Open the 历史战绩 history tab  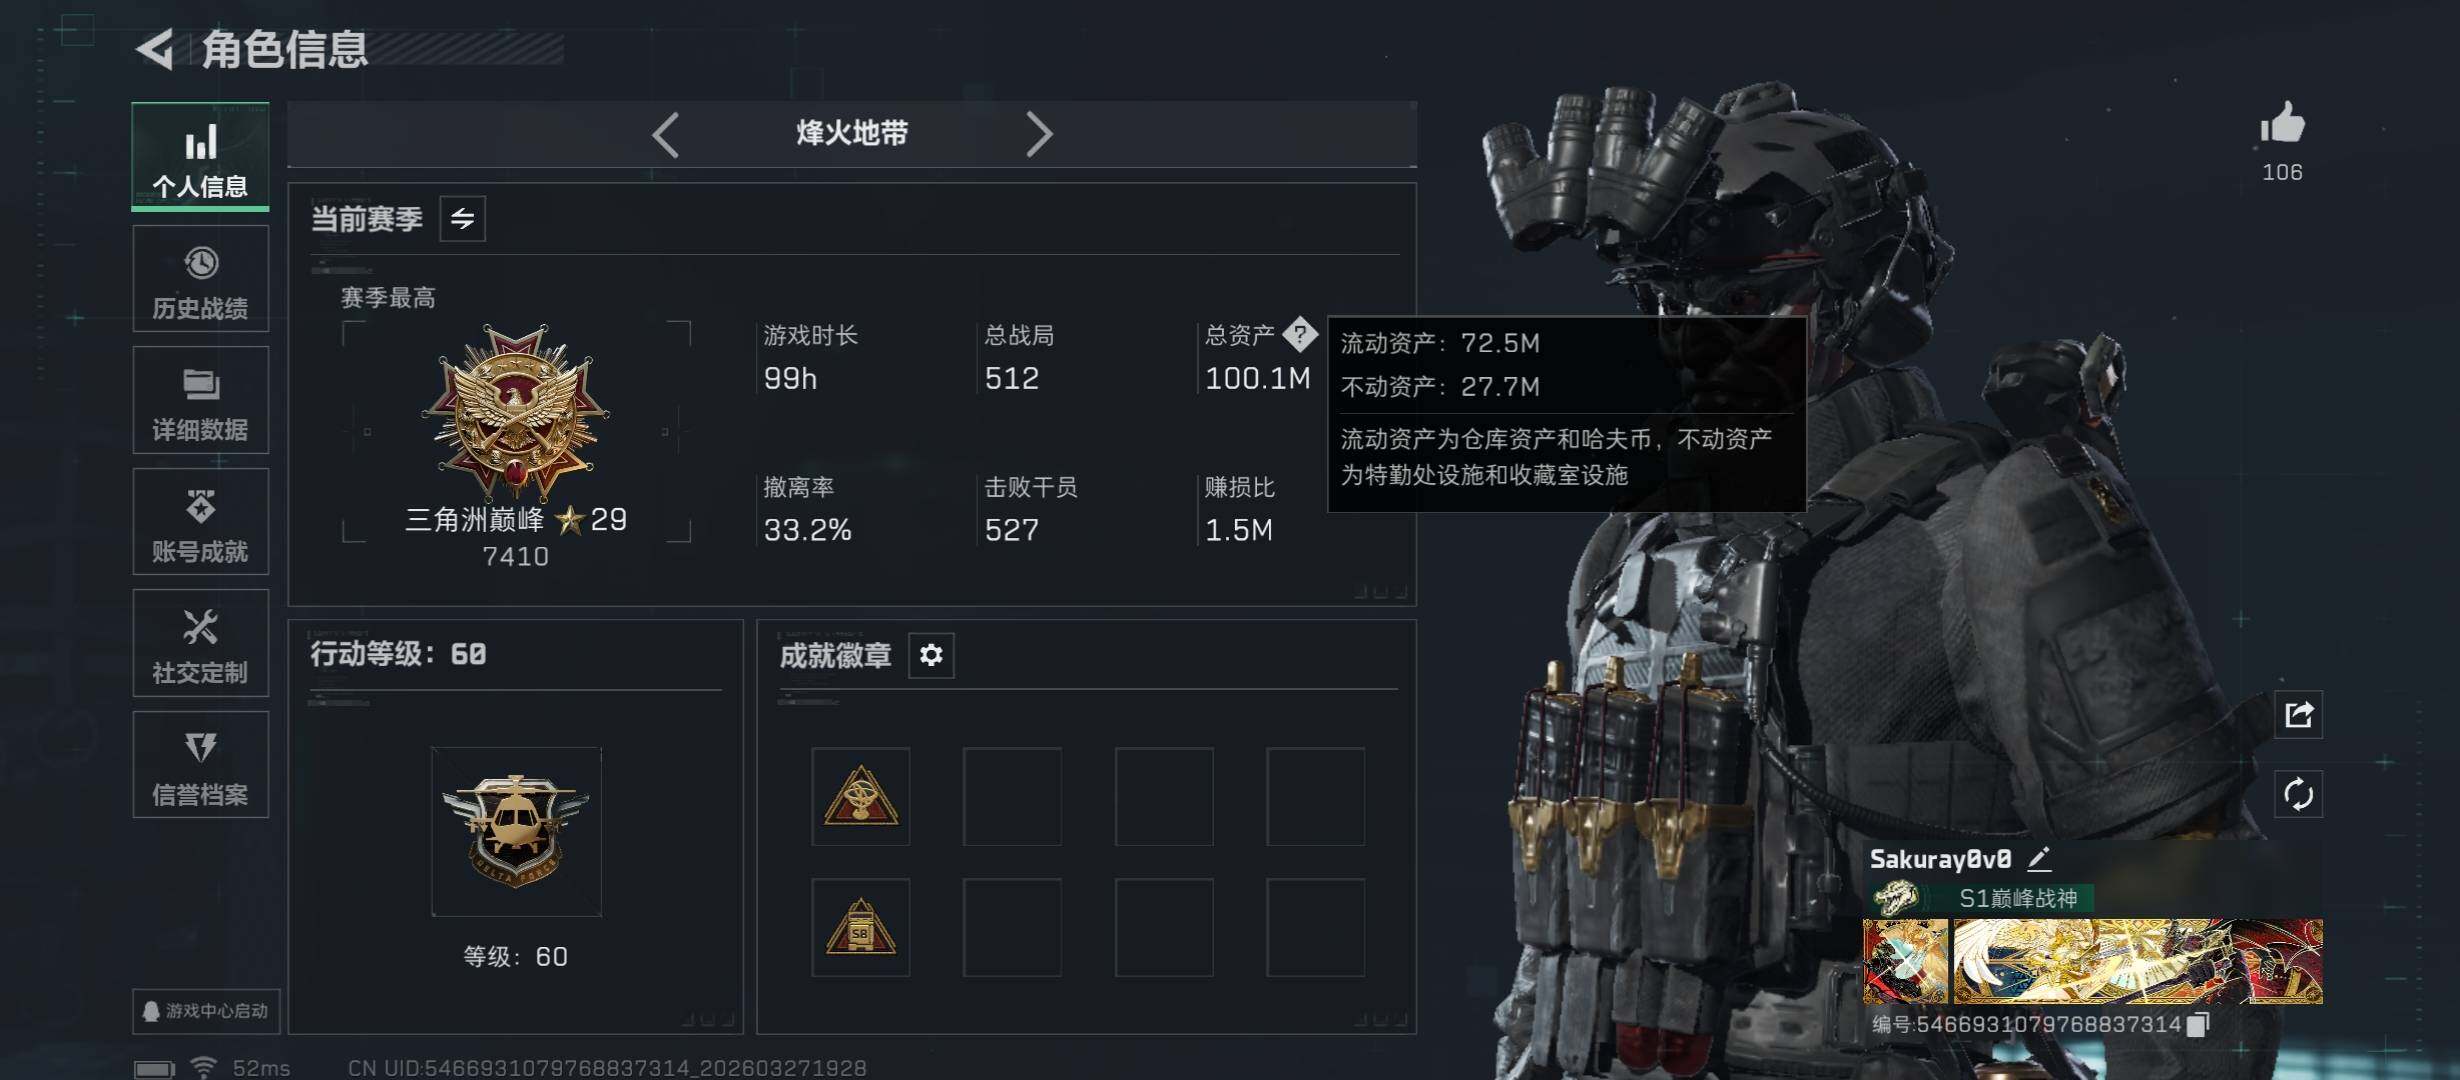(200, 279)
